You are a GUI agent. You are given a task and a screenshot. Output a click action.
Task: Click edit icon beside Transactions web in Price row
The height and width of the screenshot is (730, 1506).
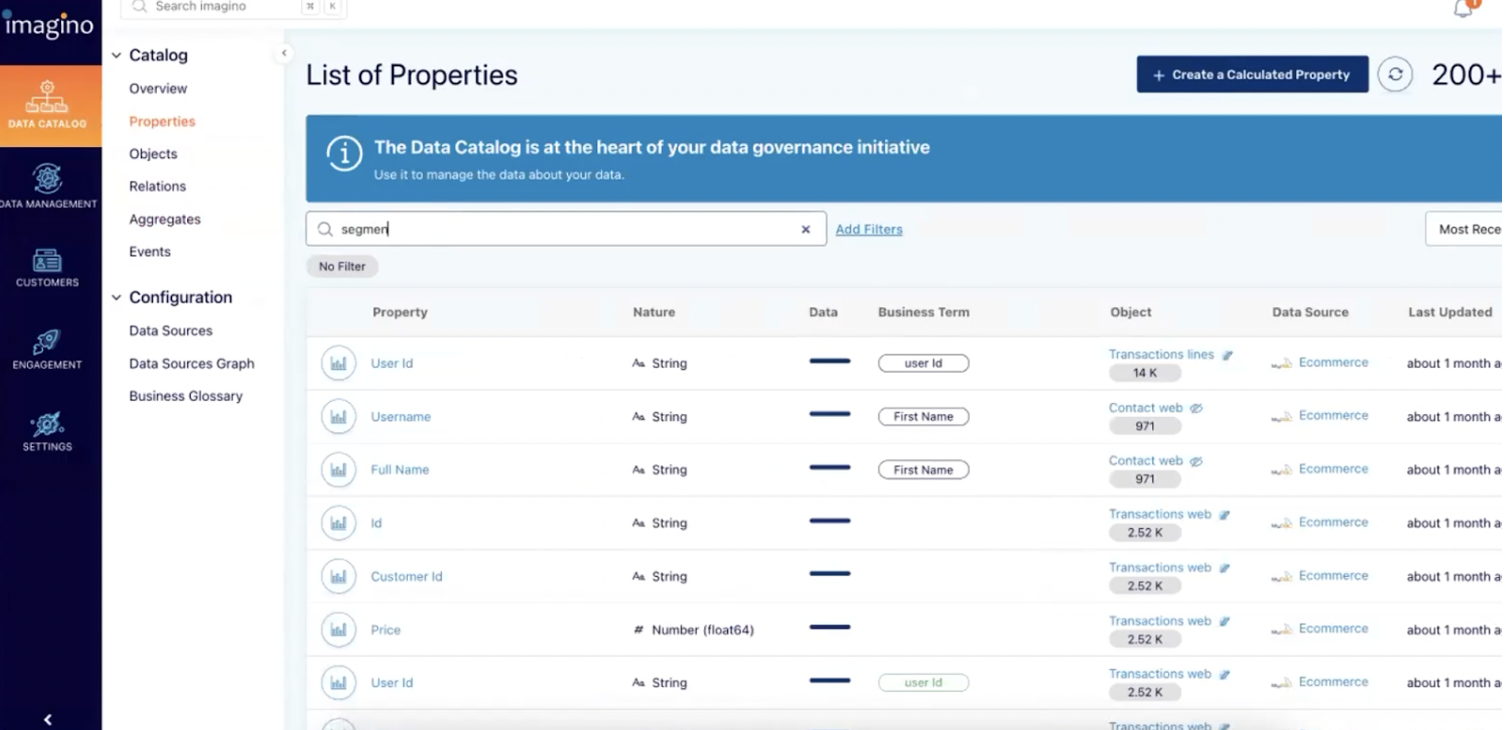(x=1224, y=621)
